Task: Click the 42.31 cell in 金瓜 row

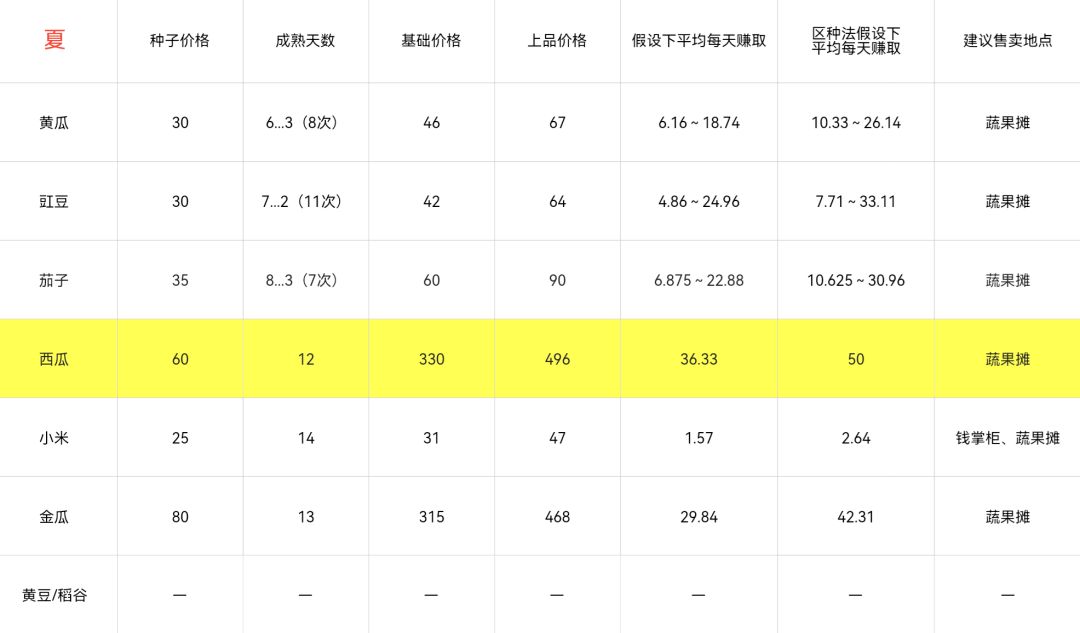Action: click(856, 517)
